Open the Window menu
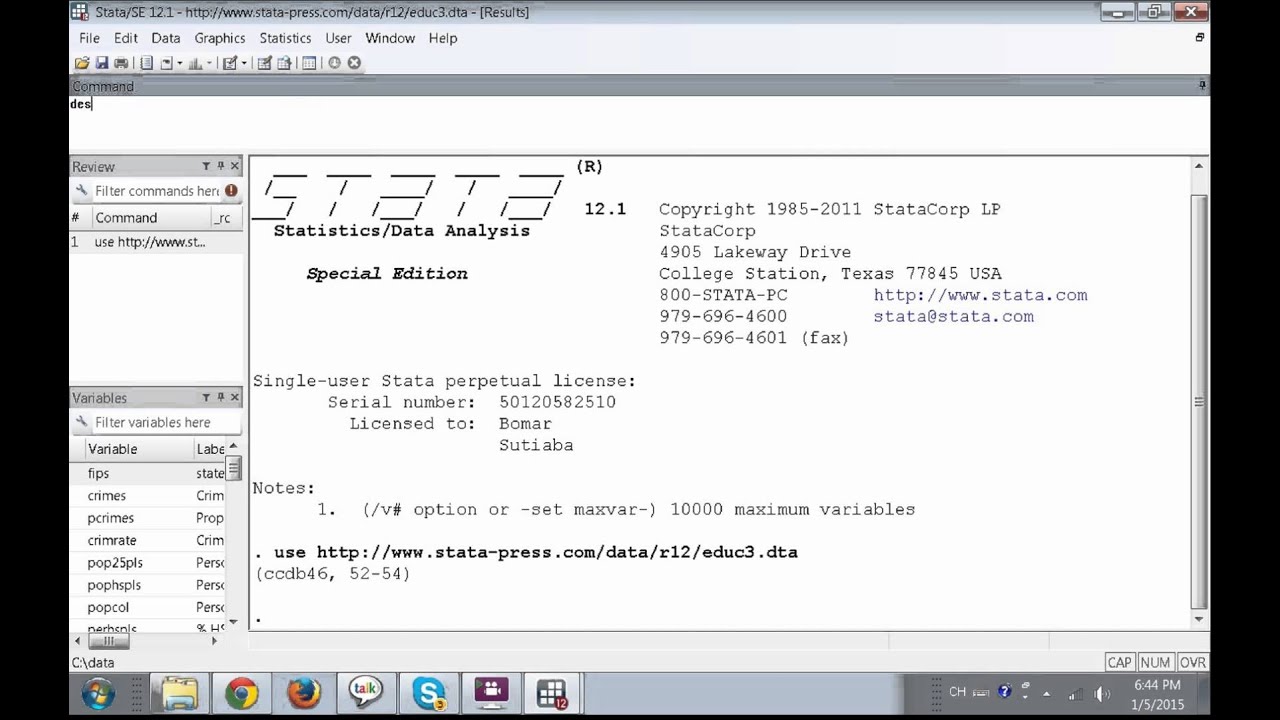The height and width of the screenshot is (720, 1280). (390, 38)
